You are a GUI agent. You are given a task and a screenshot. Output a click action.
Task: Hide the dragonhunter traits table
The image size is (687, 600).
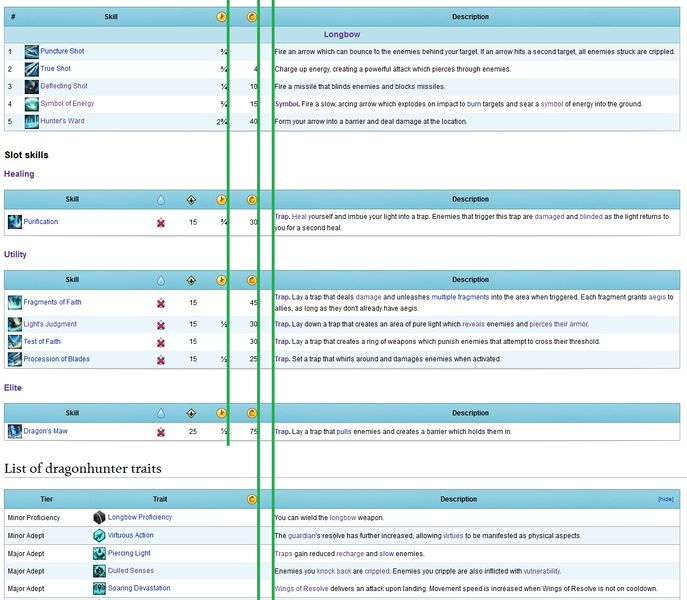point(666,499)
